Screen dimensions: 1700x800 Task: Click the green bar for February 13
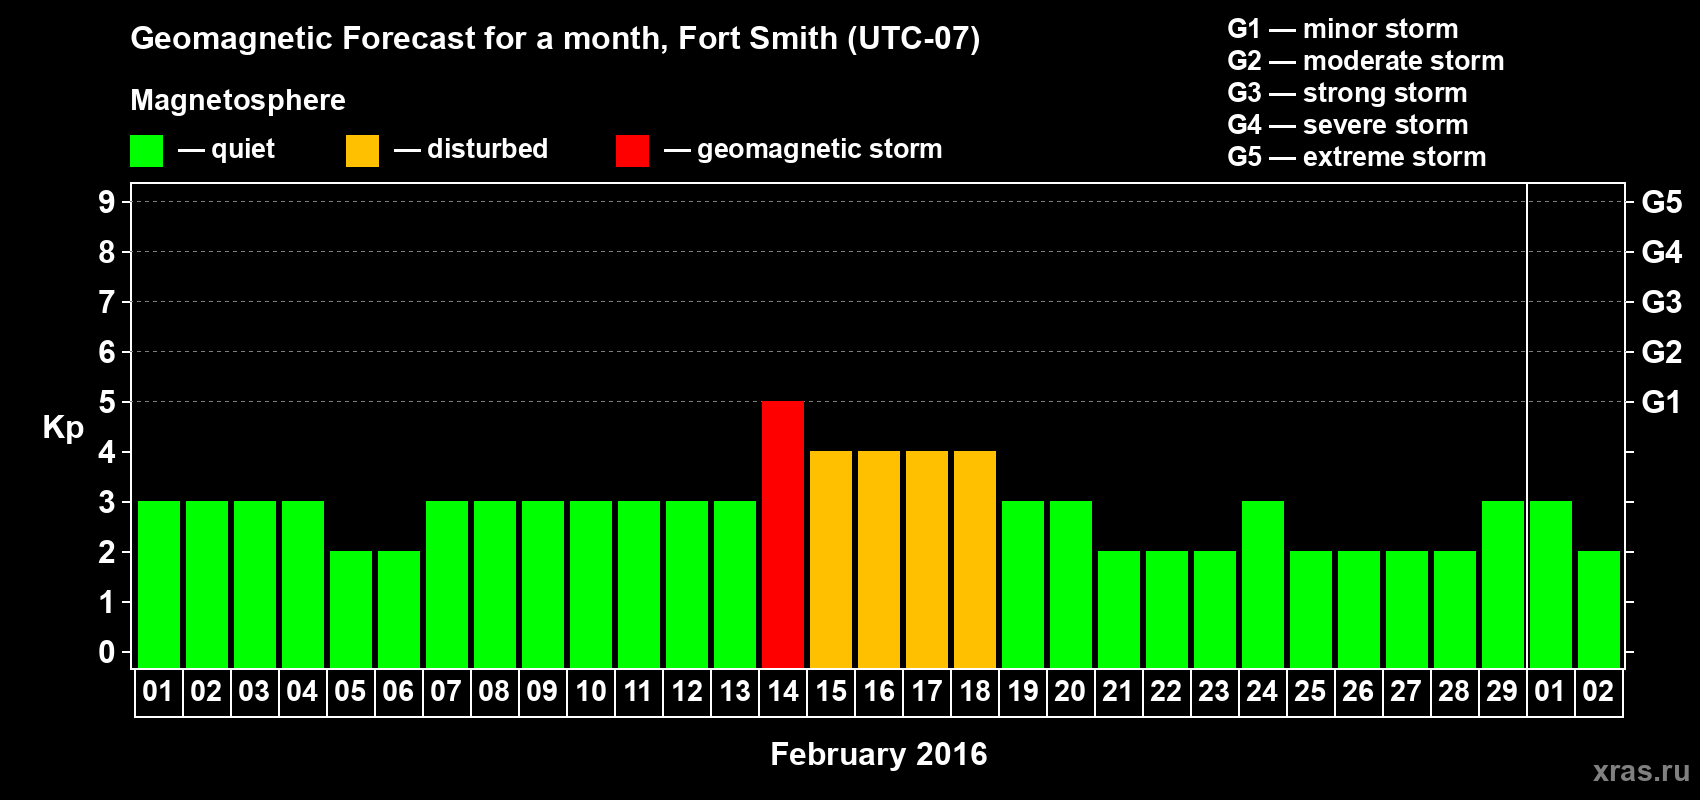(x=735, y=585)
